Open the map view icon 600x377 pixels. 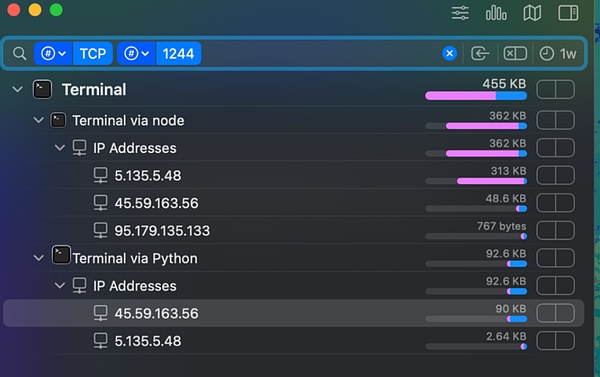coord(532,13)
